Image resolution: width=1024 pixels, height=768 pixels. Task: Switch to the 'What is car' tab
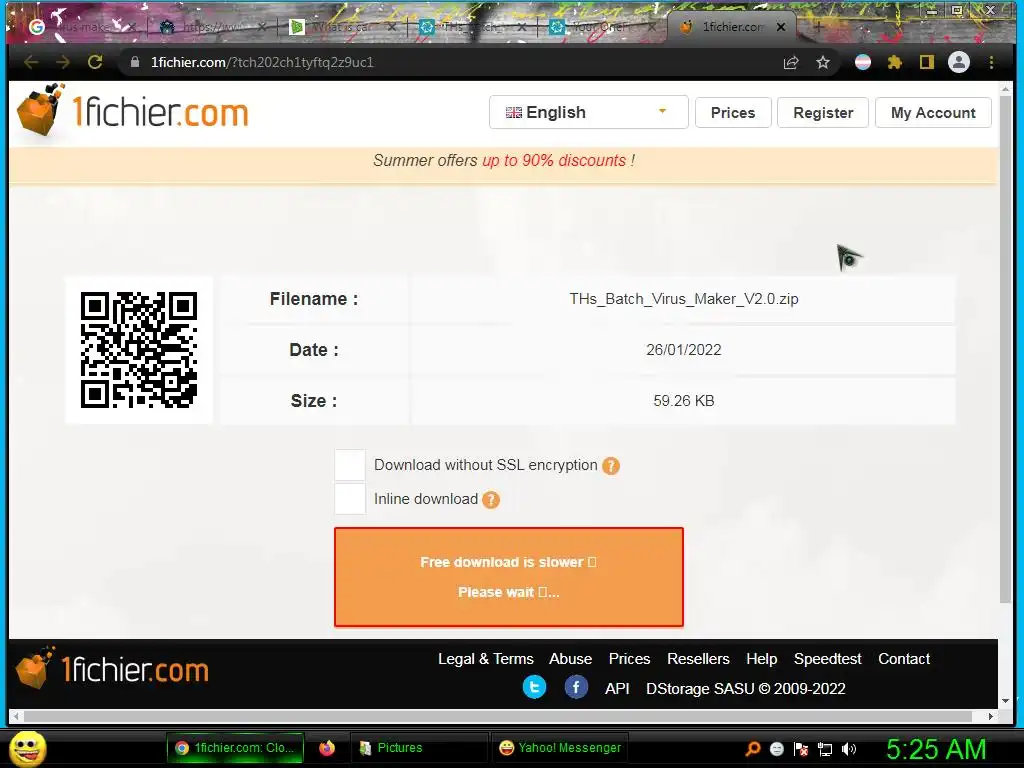(x=342, y=27)
